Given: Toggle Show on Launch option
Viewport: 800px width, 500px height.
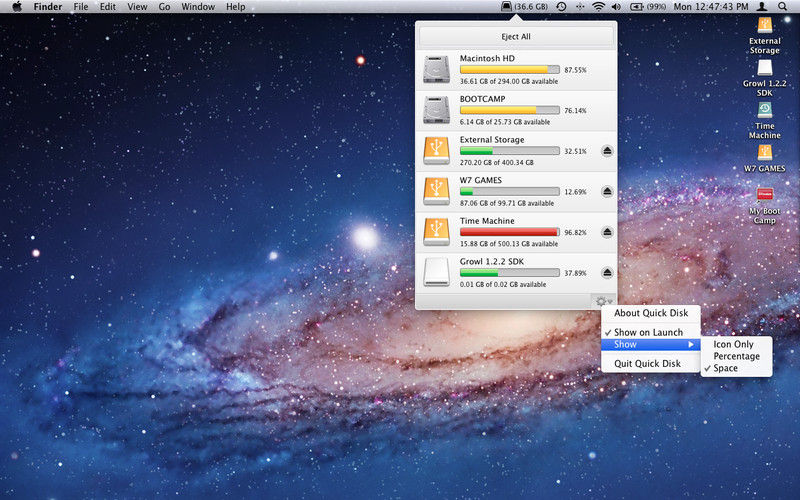Looking at the screenshot, I should pos(651,332).
